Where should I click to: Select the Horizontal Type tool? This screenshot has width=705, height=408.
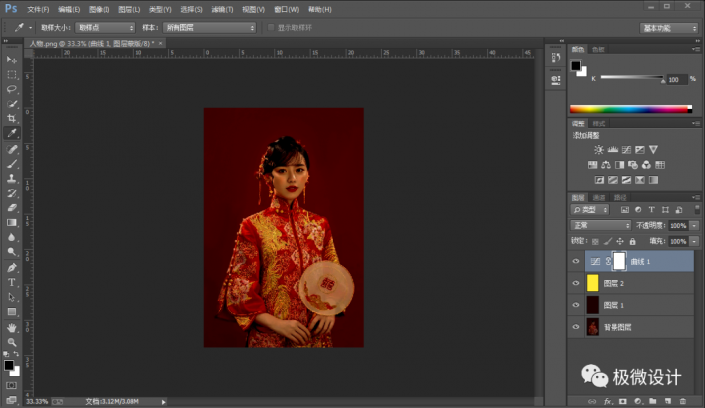(12, 282)
